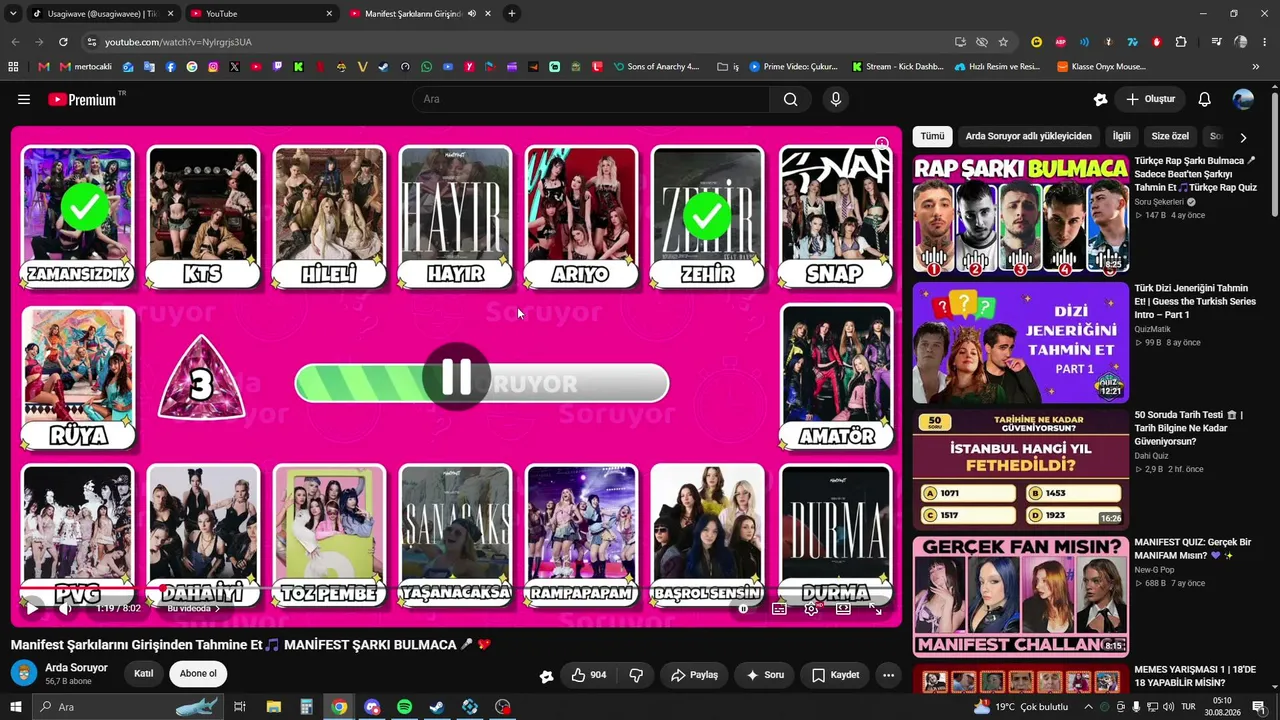1280x720 pixels.
Task: Mute the video with the volume icon
Action: tap(65, 608)
